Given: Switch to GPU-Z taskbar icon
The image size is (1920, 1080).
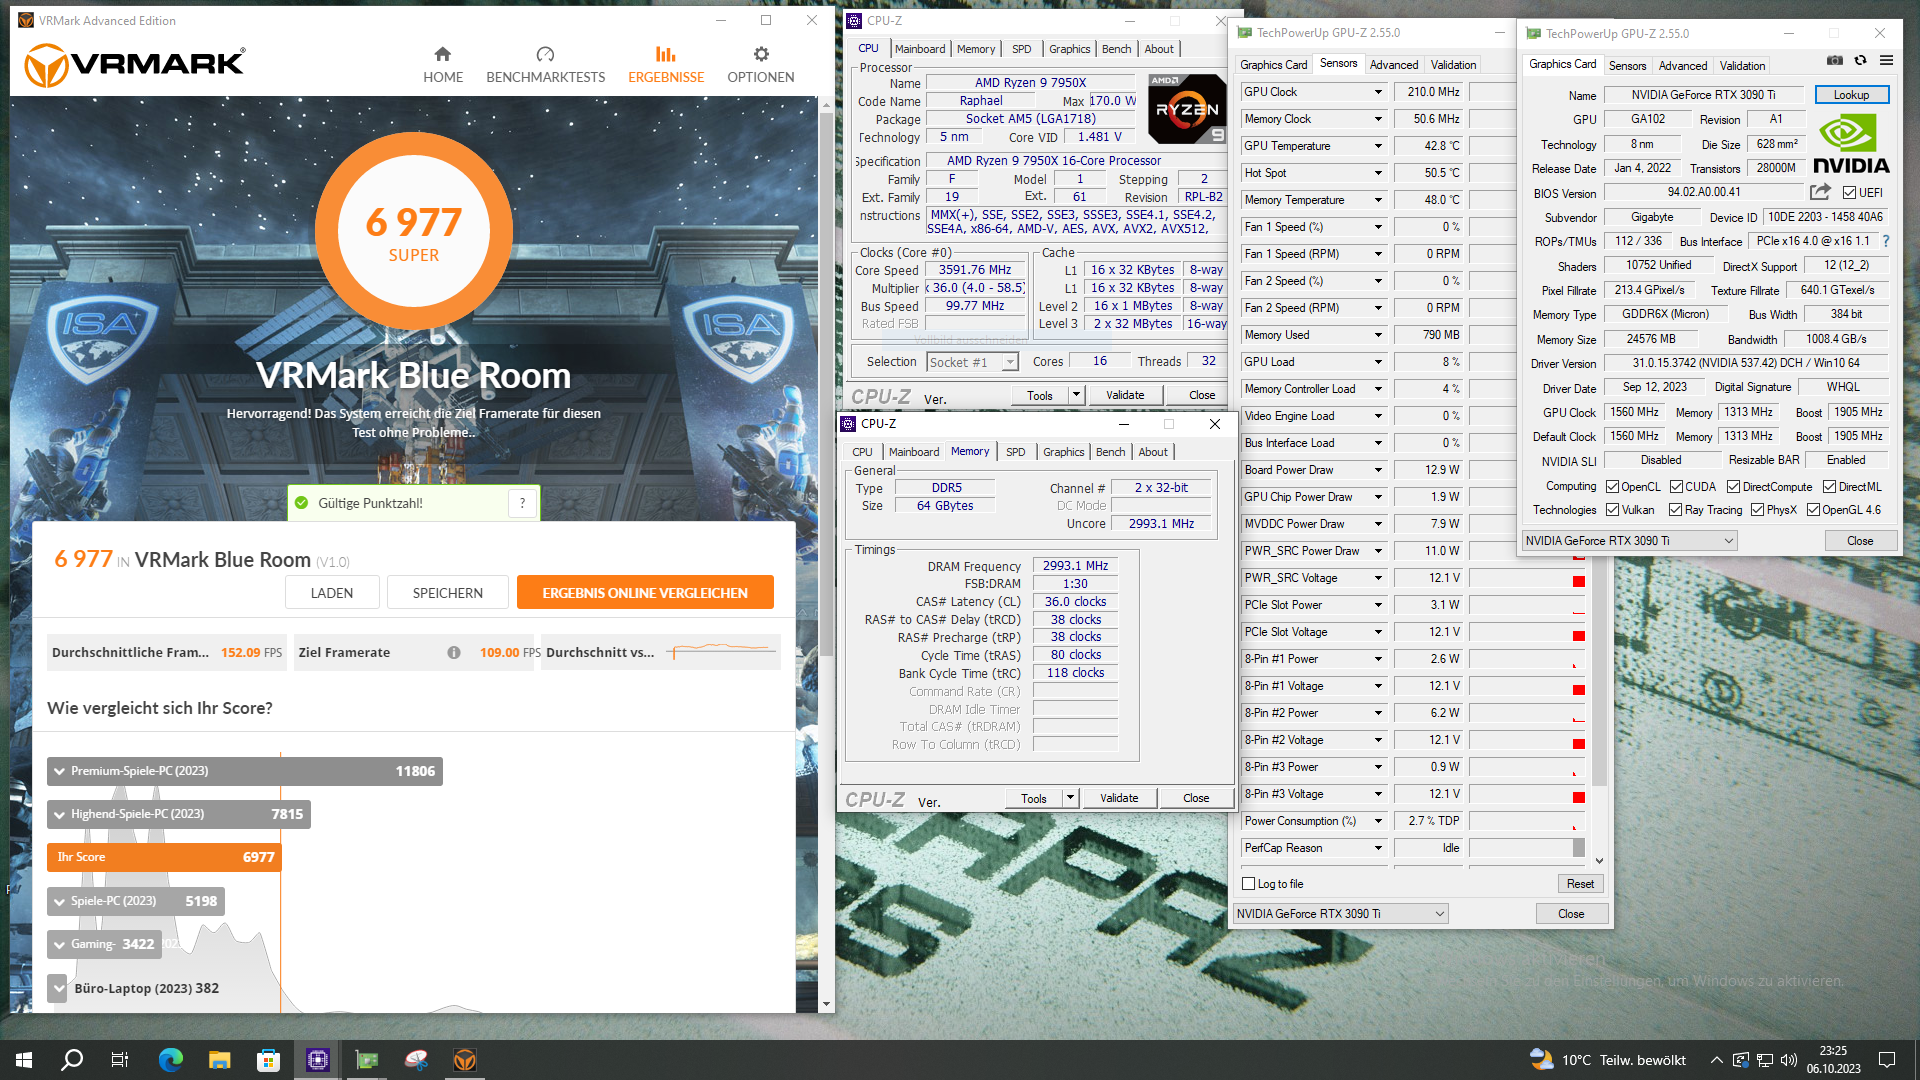Looking at the screenshot, I should coord(367,1060).
